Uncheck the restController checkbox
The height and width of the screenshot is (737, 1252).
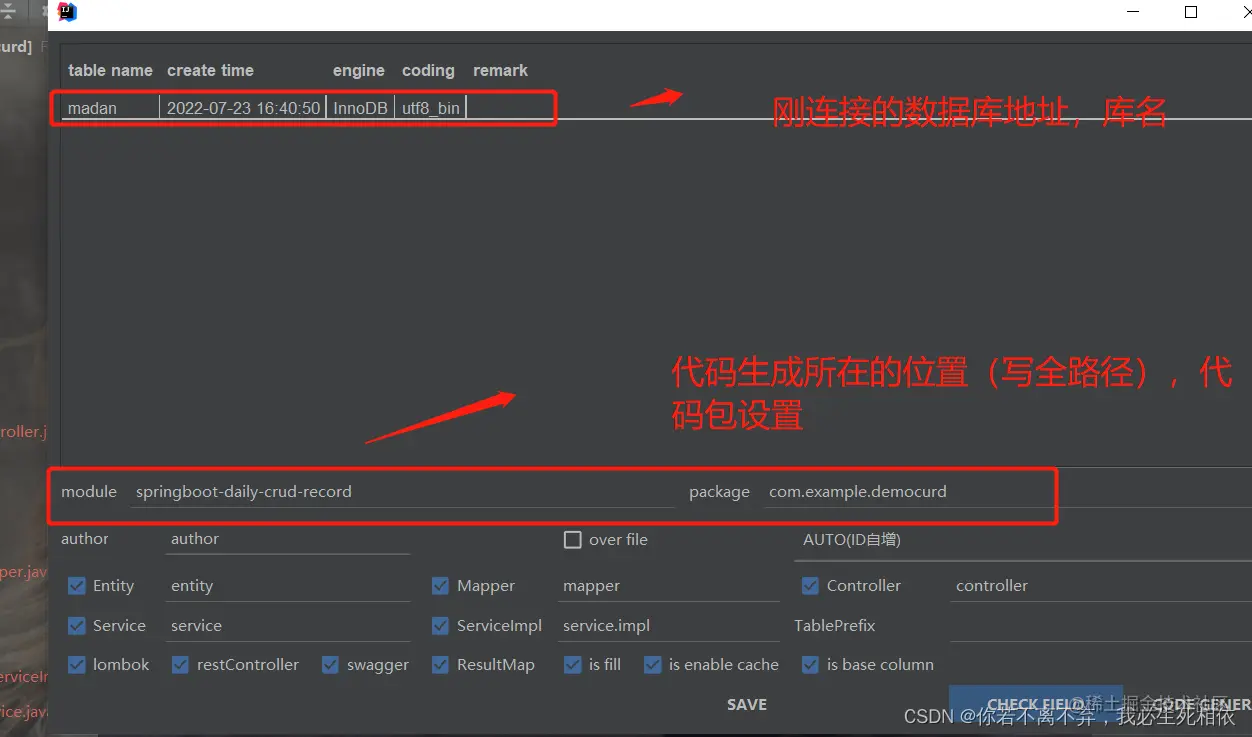[180, 664]
